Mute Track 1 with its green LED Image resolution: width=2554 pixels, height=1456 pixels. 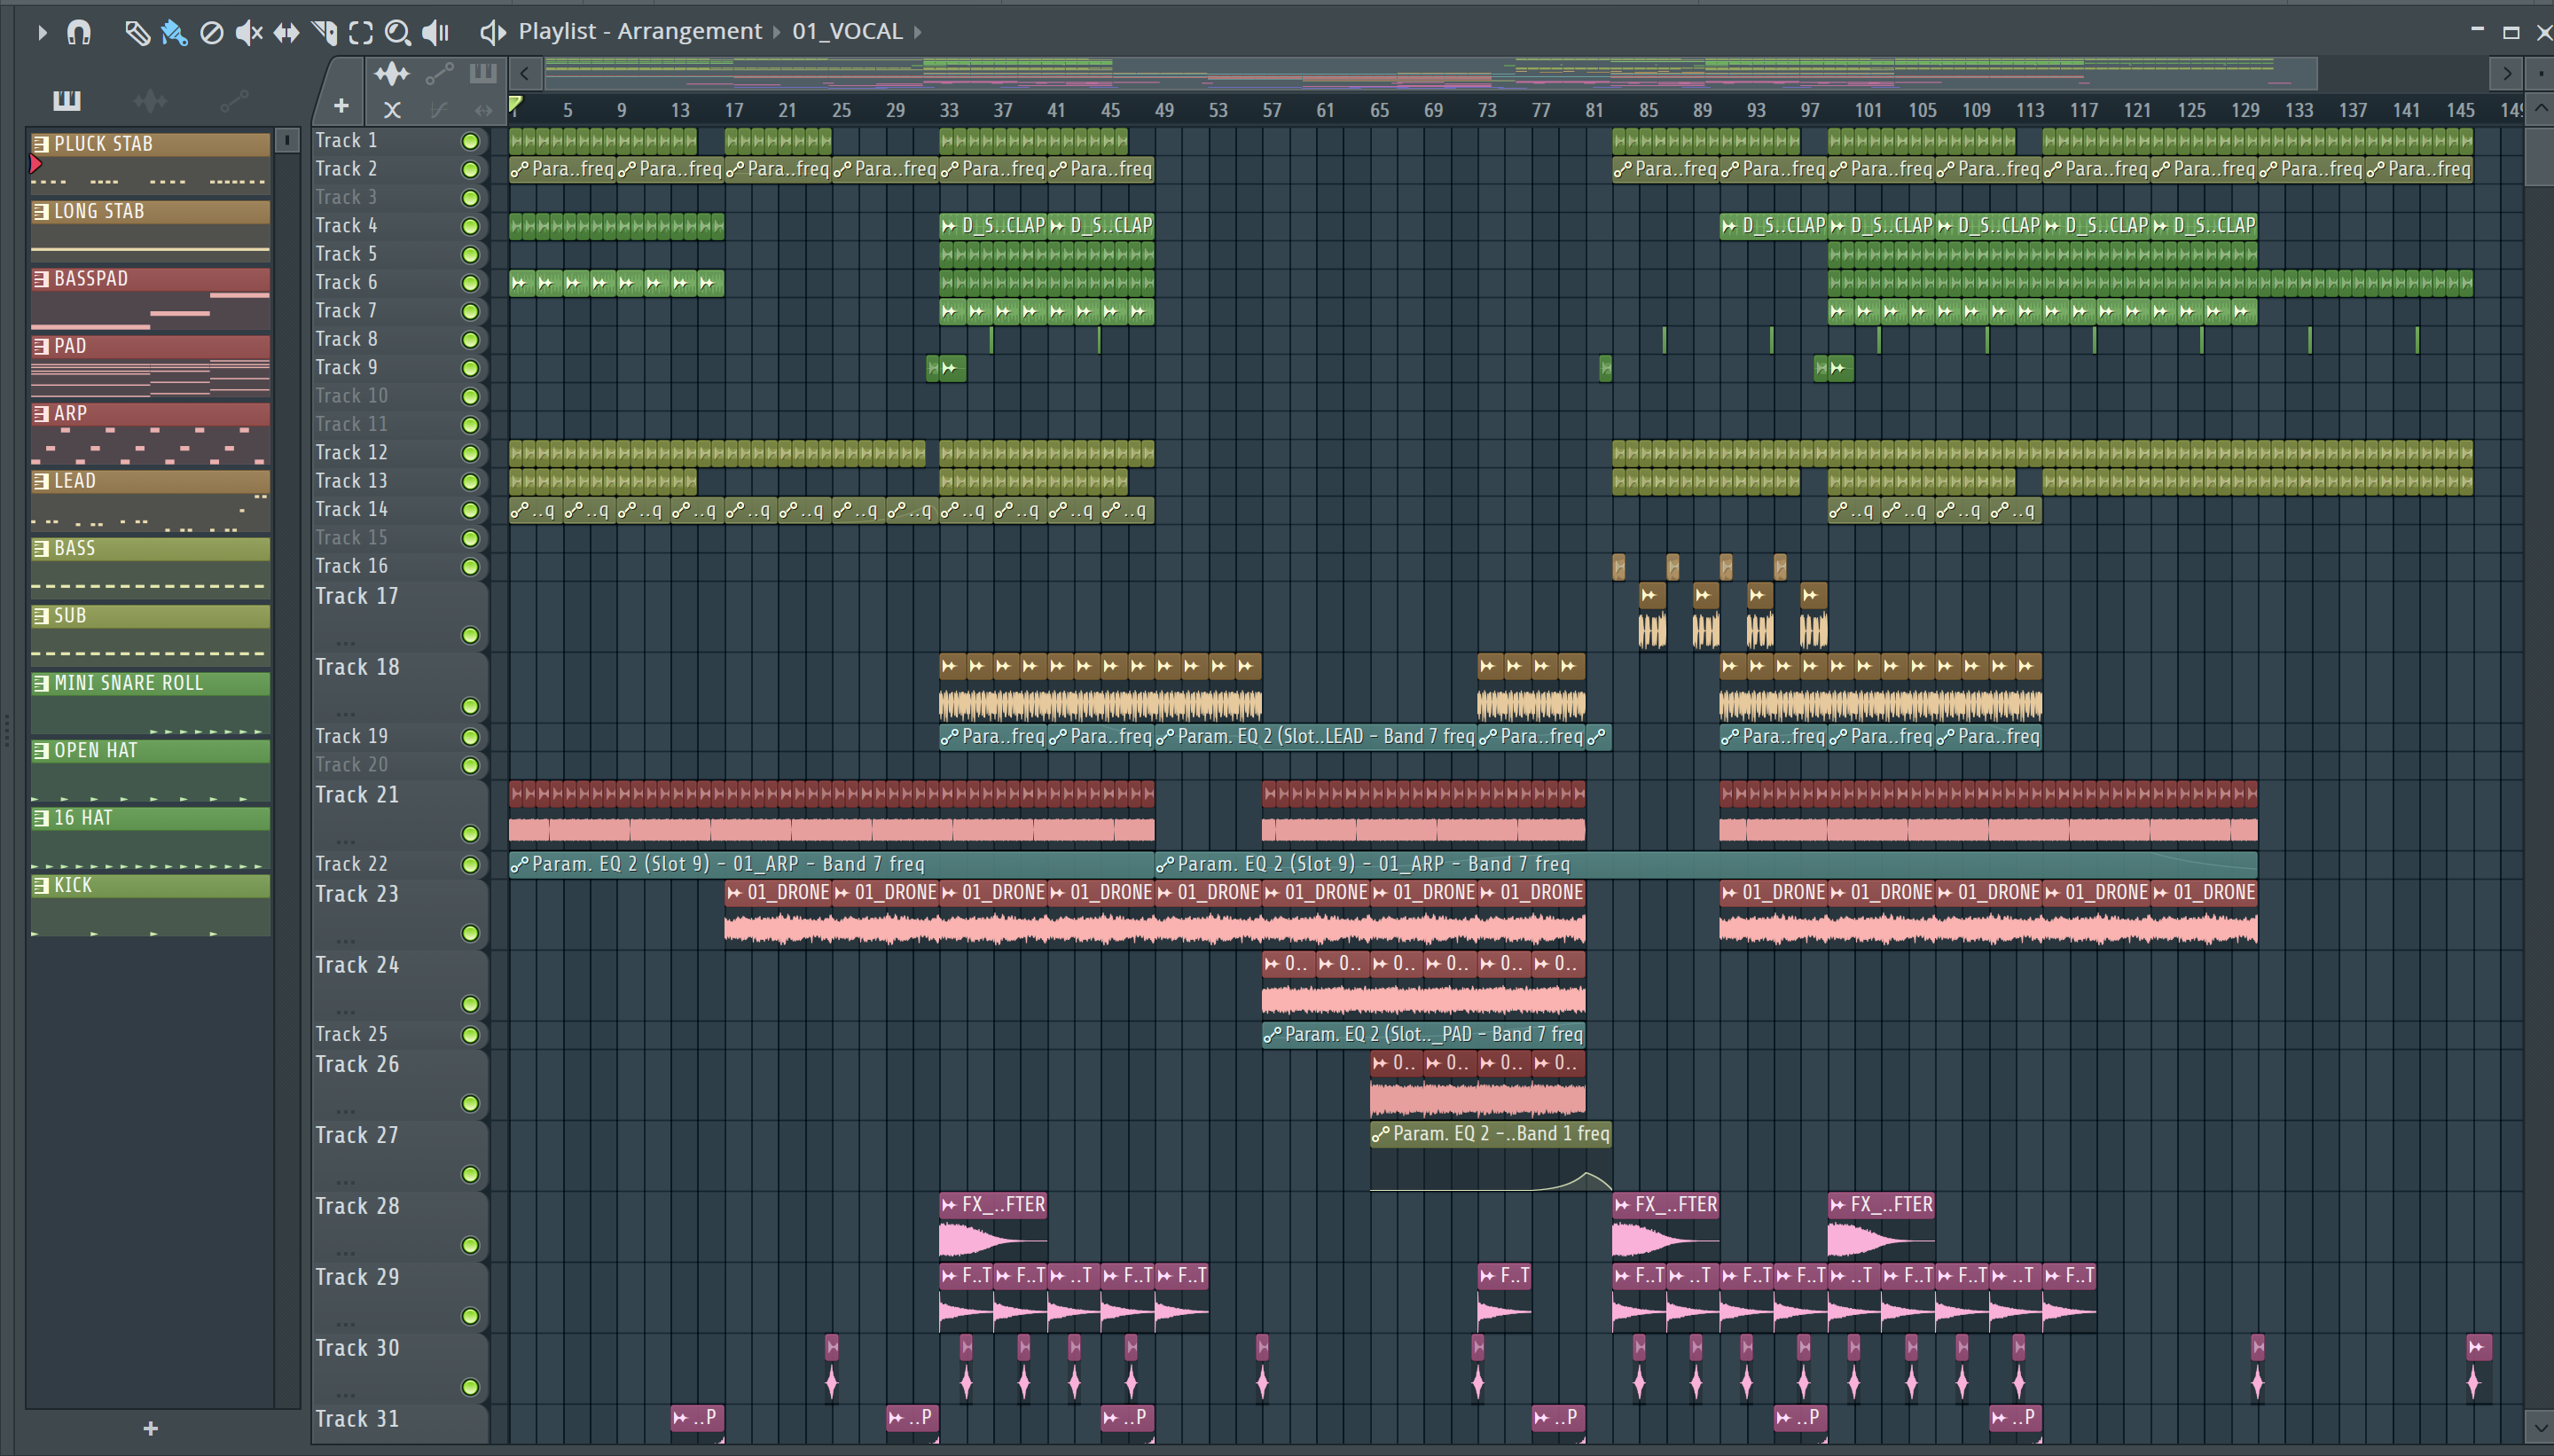click(x=470, y=141)
